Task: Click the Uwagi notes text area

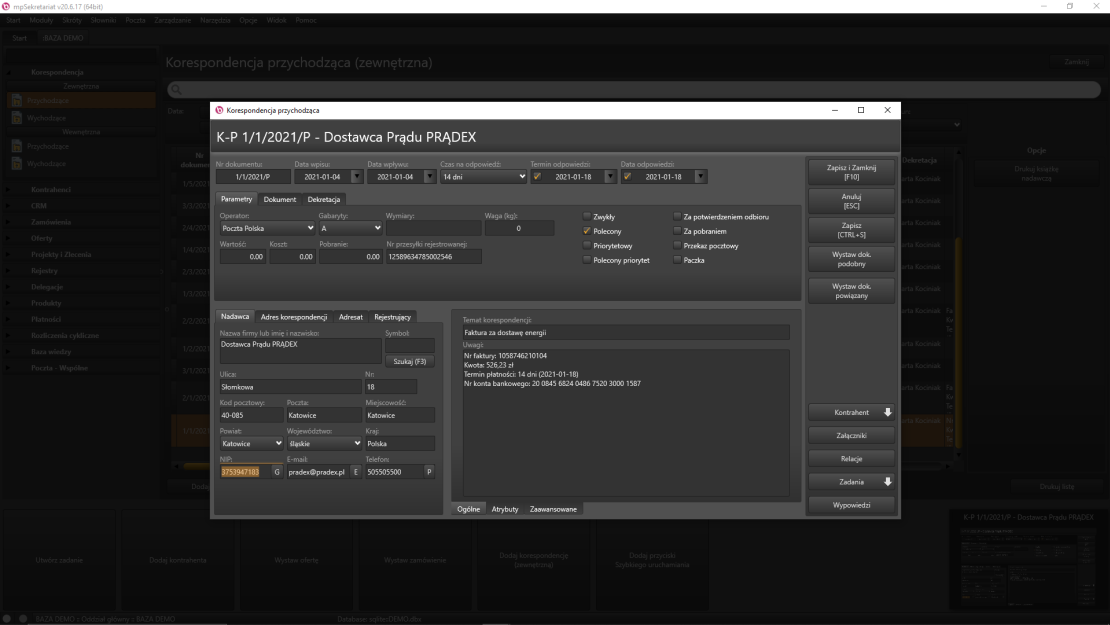Action: (x=626, y=423)
